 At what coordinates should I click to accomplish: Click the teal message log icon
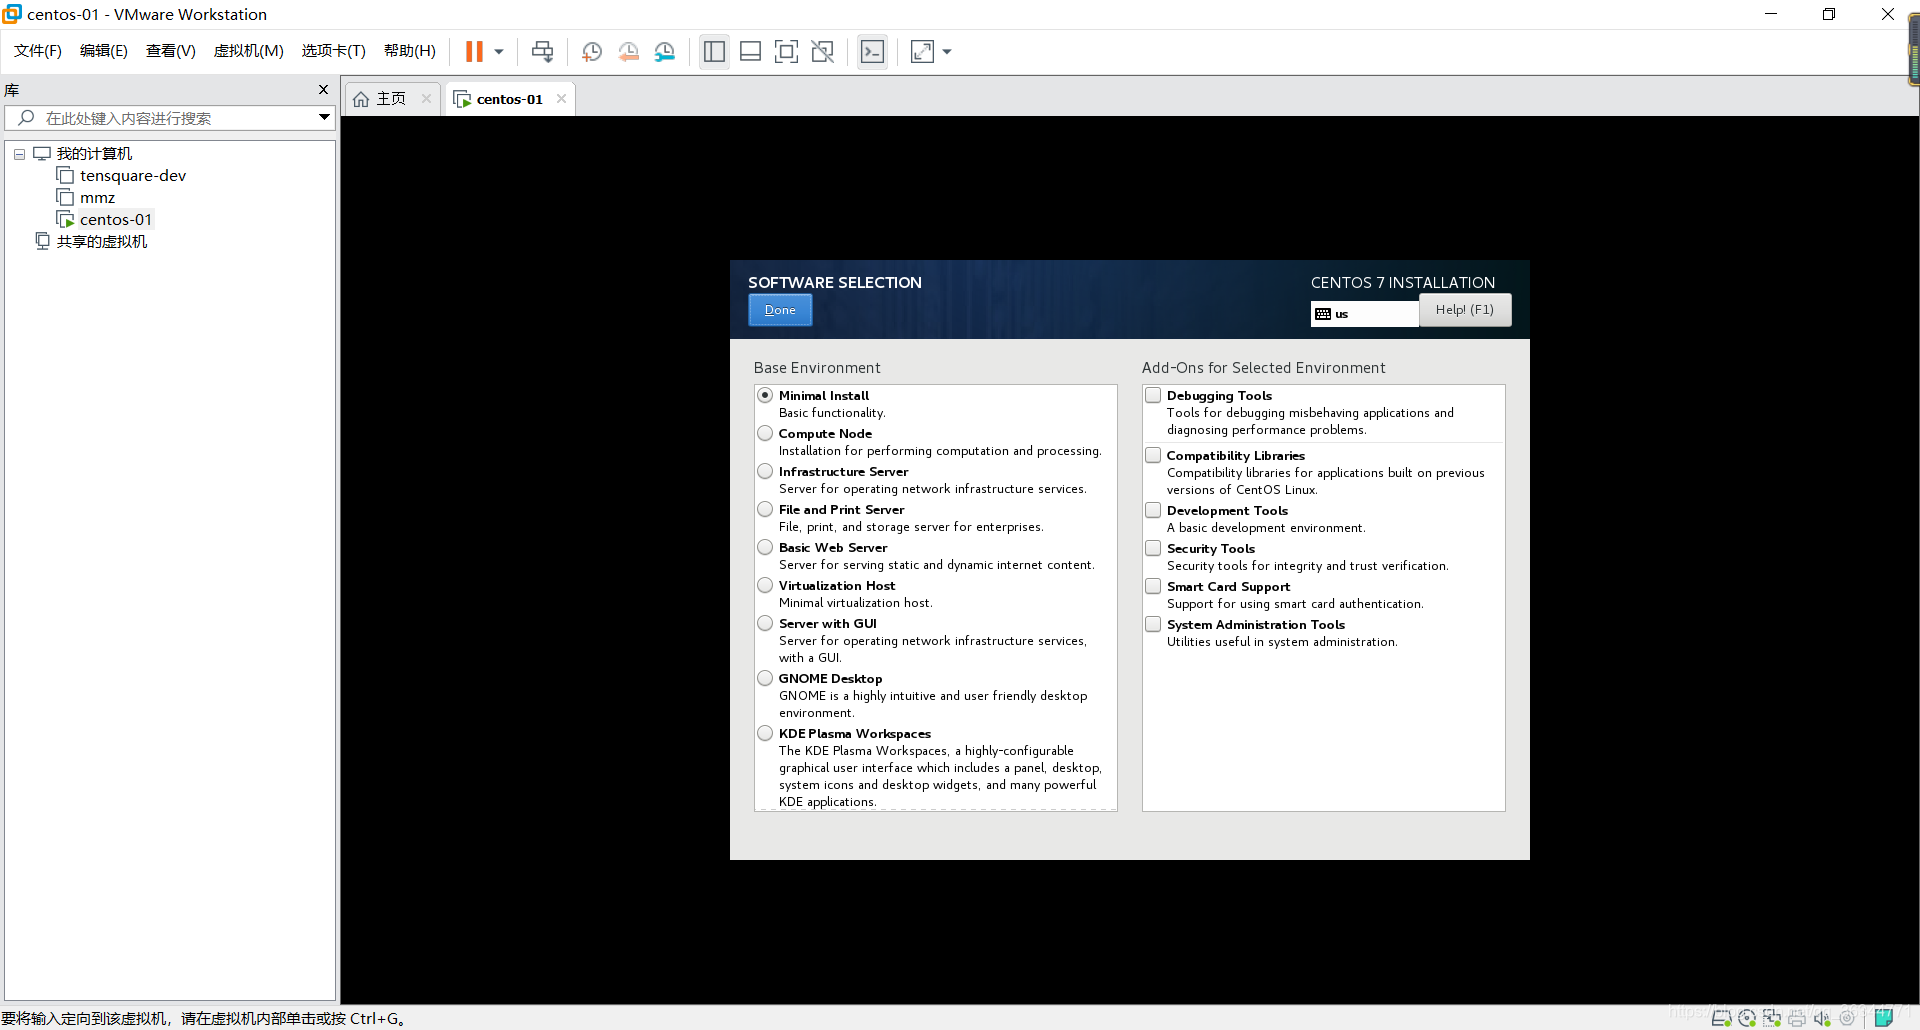click(1883, 1018)
